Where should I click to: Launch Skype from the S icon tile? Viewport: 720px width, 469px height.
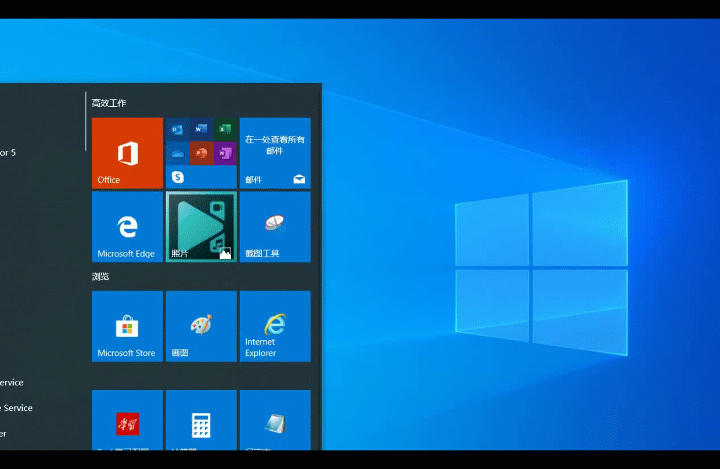pyautogui.click(x=178, y=177)
